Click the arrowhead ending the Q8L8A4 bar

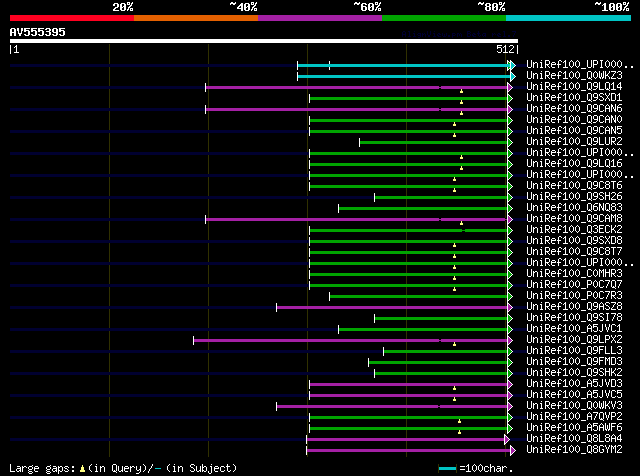pyautogui.click(x=507, y=440)
